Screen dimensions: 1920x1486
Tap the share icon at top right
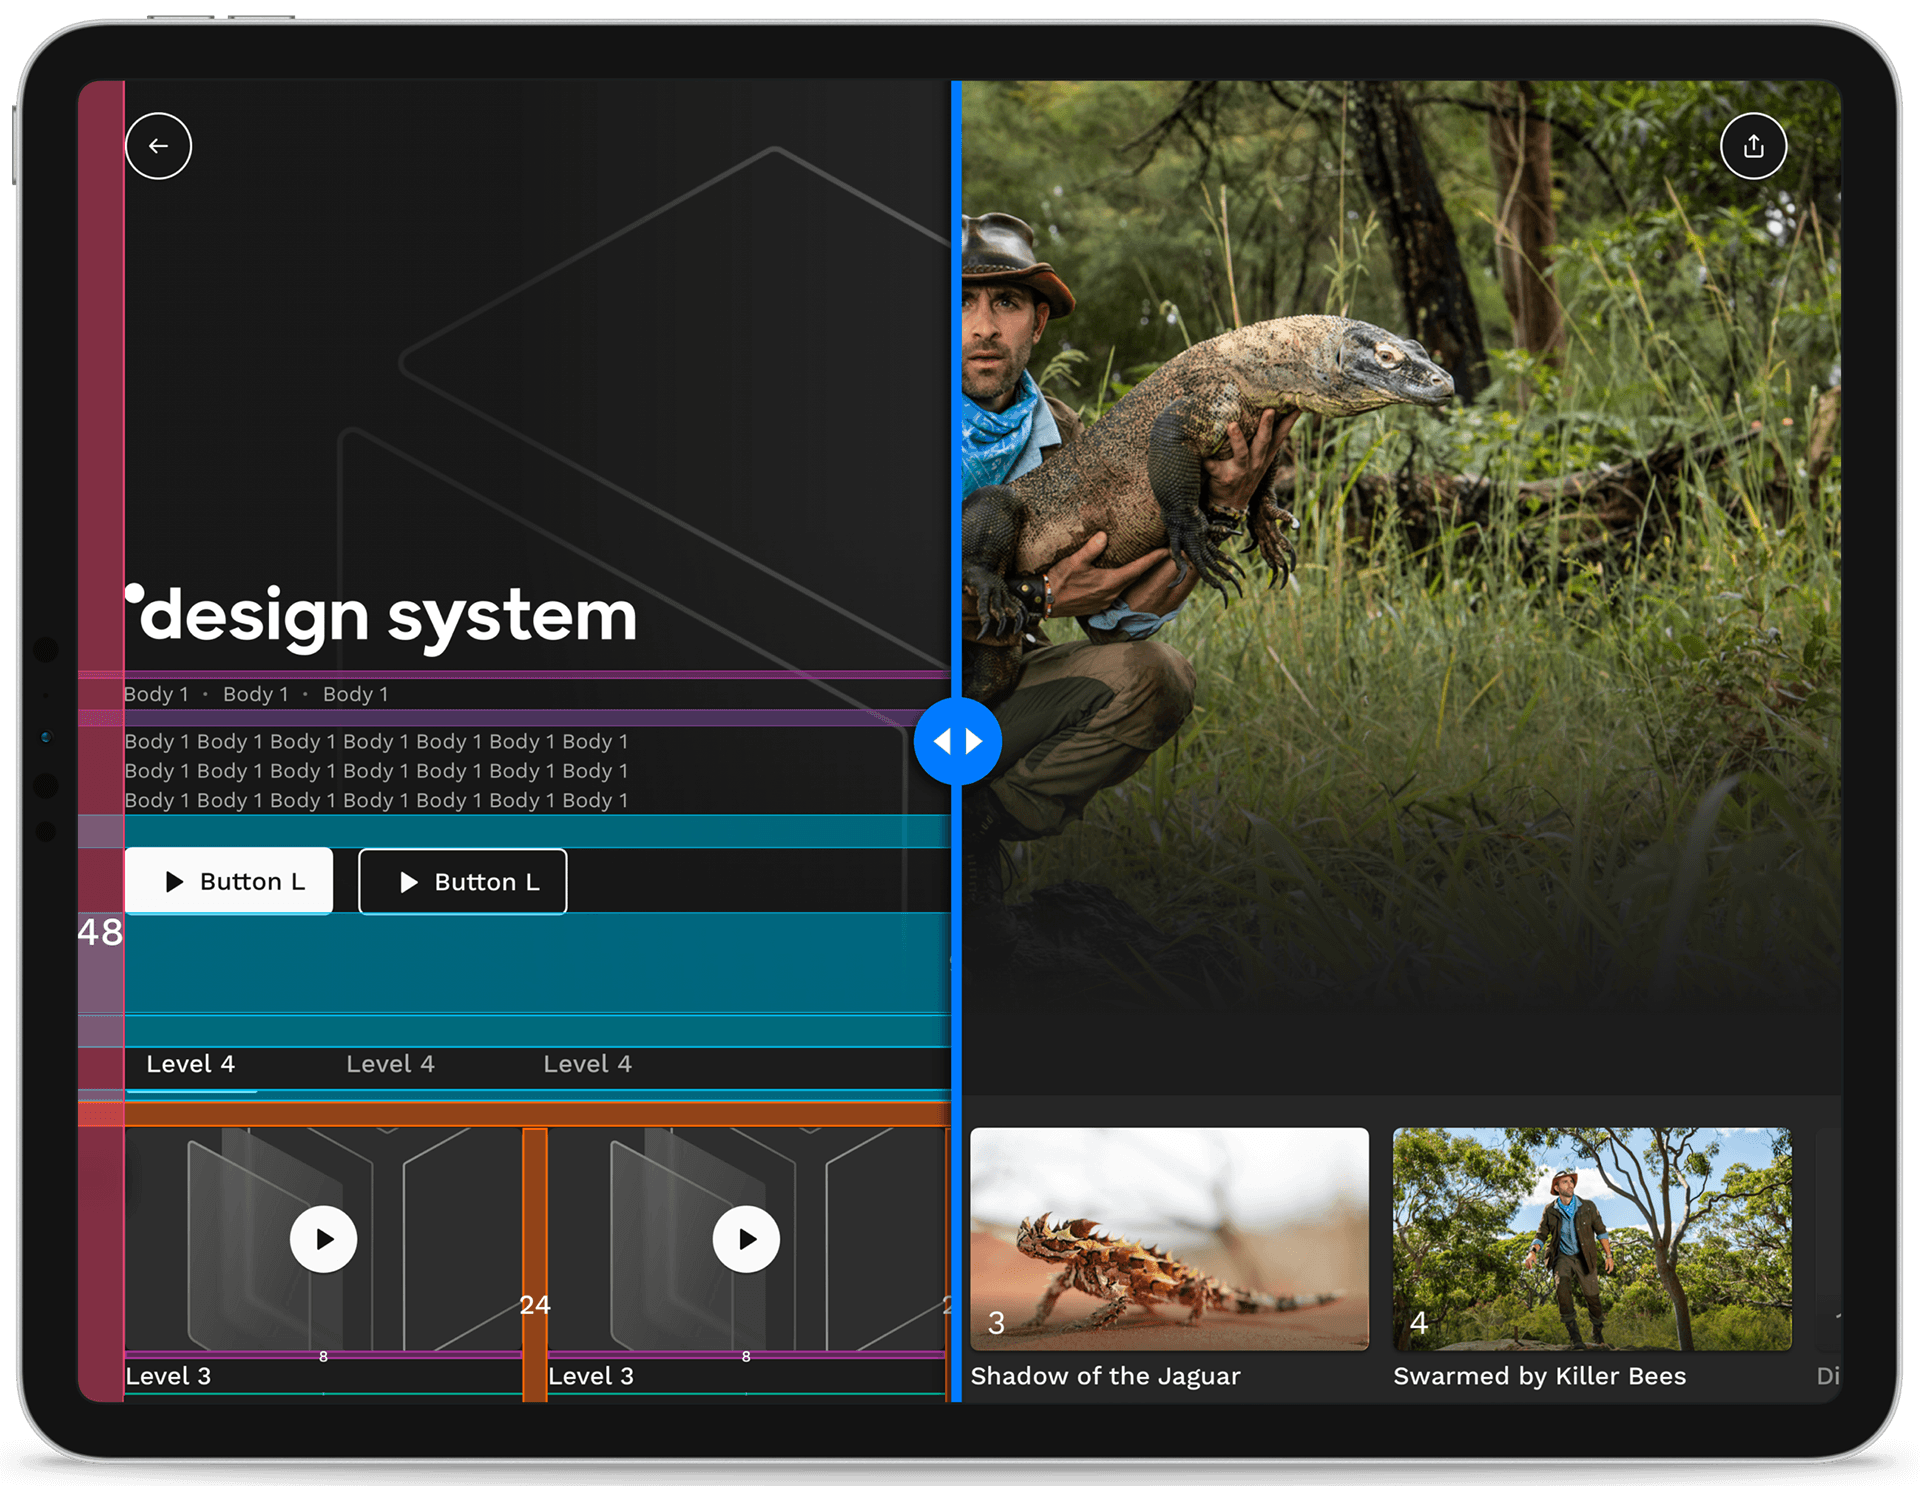pyautogui.click(x=1753, y=146)
